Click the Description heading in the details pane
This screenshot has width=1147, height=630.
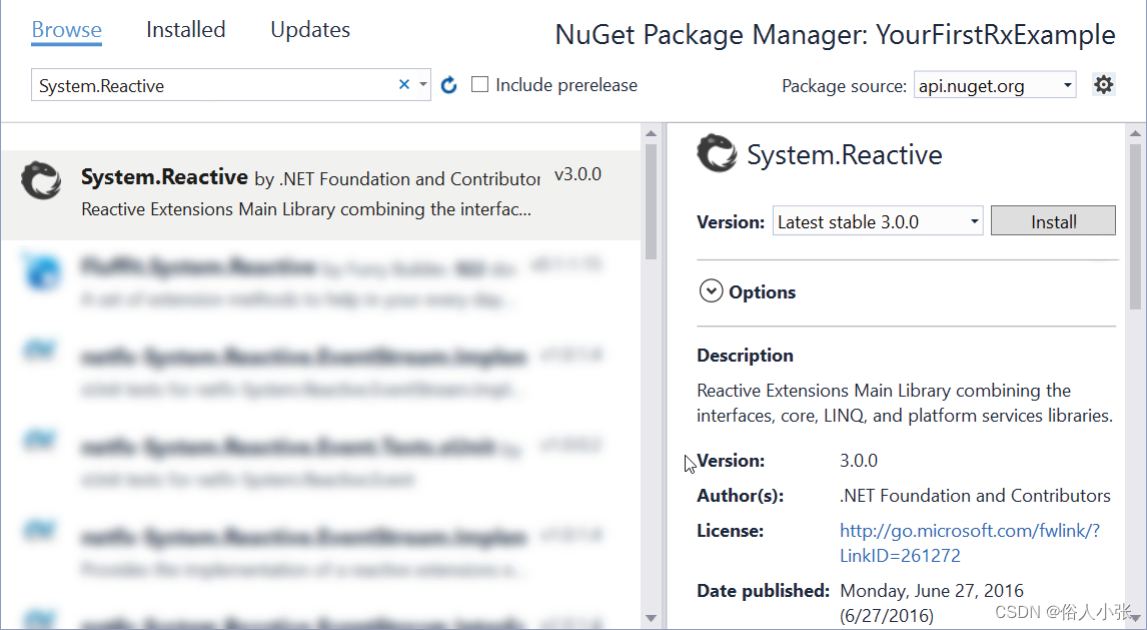click(745, 356)
